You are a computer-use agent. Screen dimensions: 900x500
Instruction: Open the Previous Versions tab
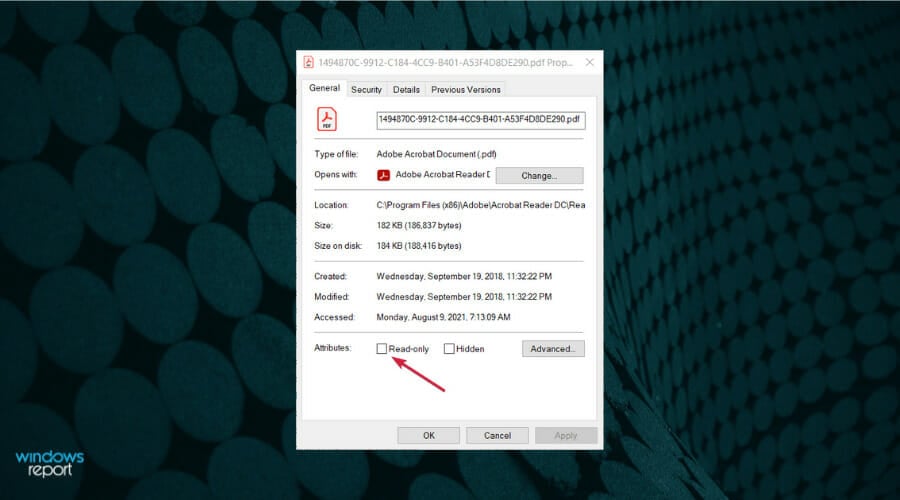(465, 90)
